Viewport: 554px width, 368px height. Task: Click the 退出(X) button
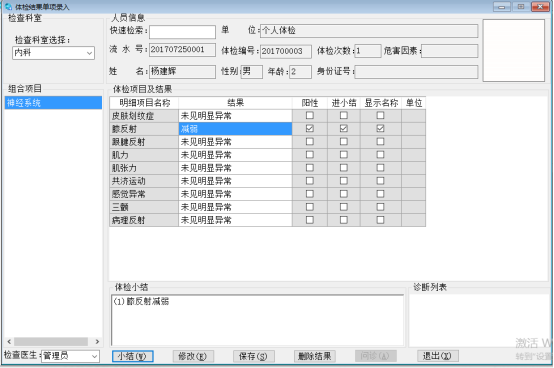click(x=437, y=356)
